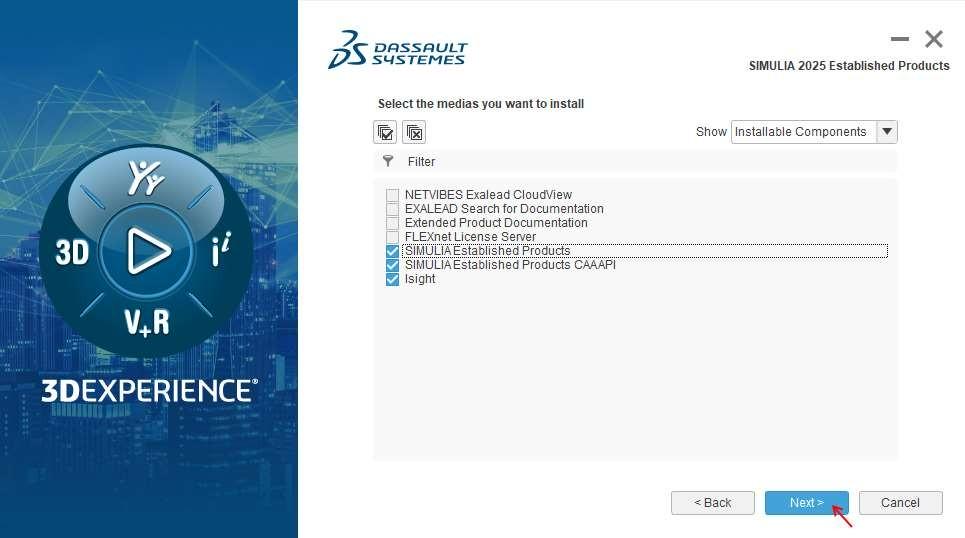Uncheck the Isight checkbox
965x538 pixels.
392,279
